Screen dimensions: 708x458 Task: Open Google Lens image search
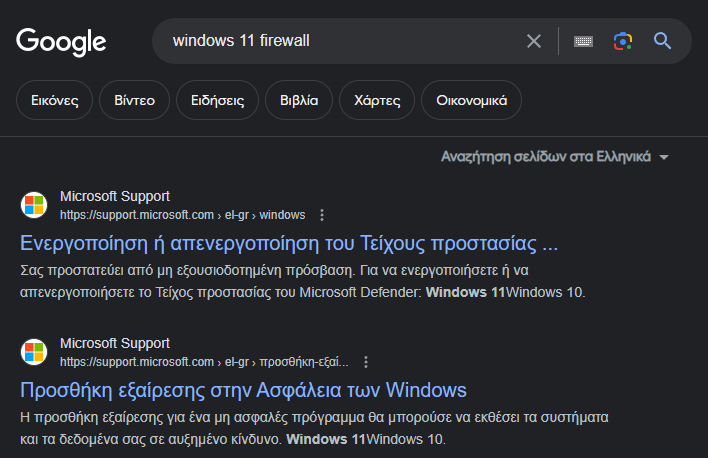623,41
